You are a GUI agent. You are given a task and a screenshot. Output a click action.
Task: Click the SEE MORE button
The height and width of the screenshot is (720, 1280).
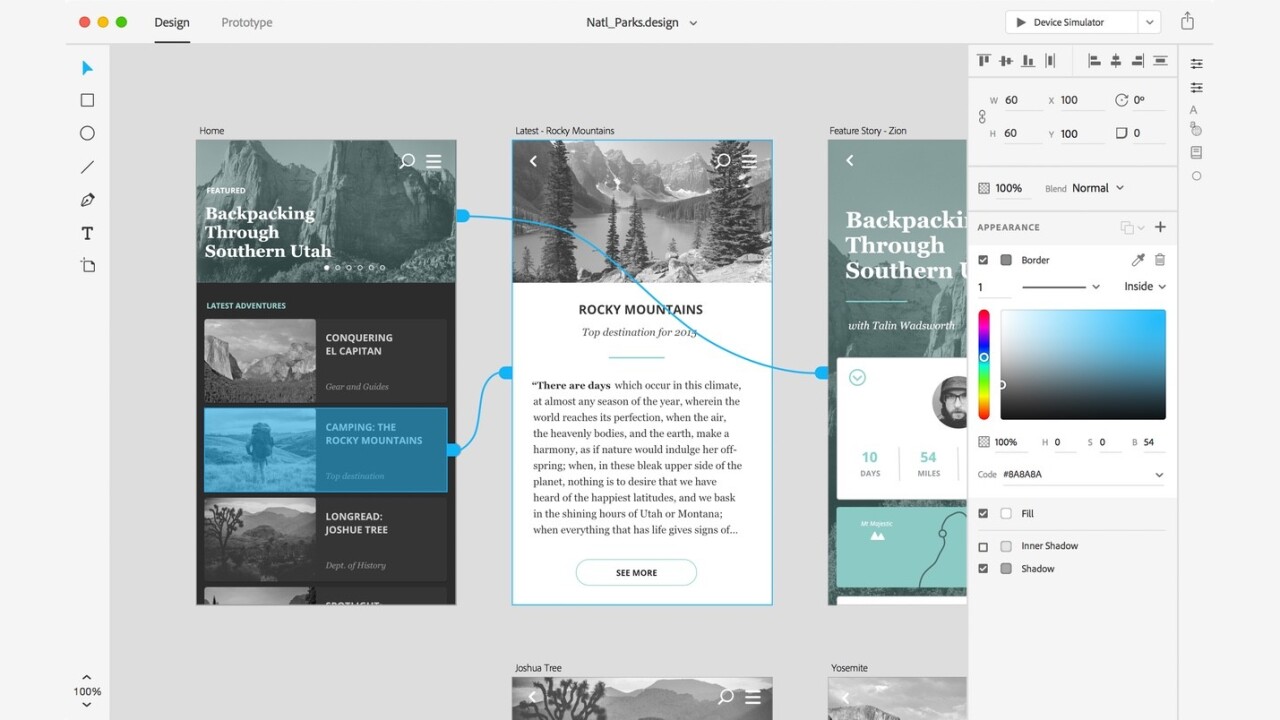click(636, 573)
